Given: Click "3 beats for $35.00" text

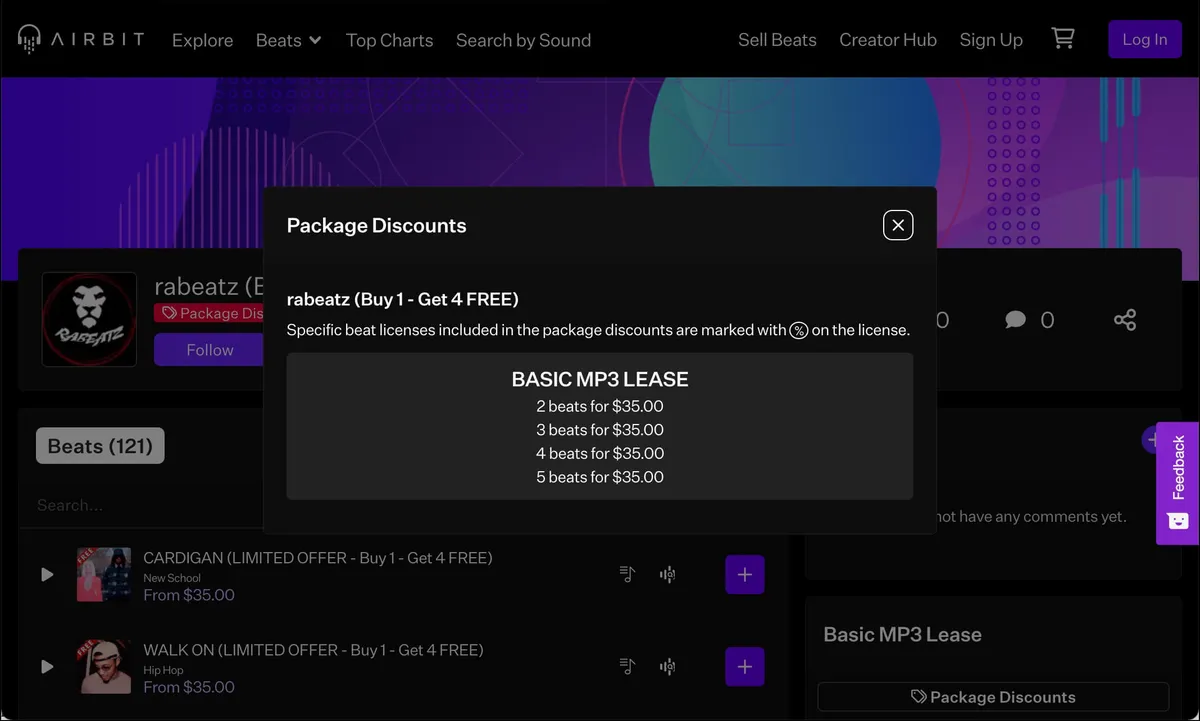Looking at the screenshot, I should coord(600,430).
